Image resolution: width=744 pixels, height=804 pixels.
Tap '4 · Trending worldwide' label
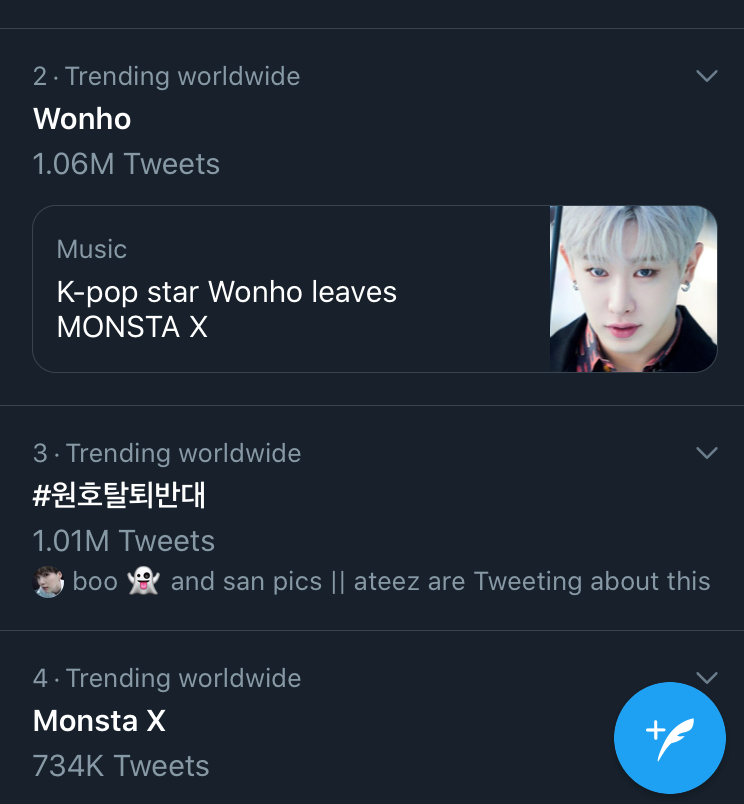pos(167,678)
